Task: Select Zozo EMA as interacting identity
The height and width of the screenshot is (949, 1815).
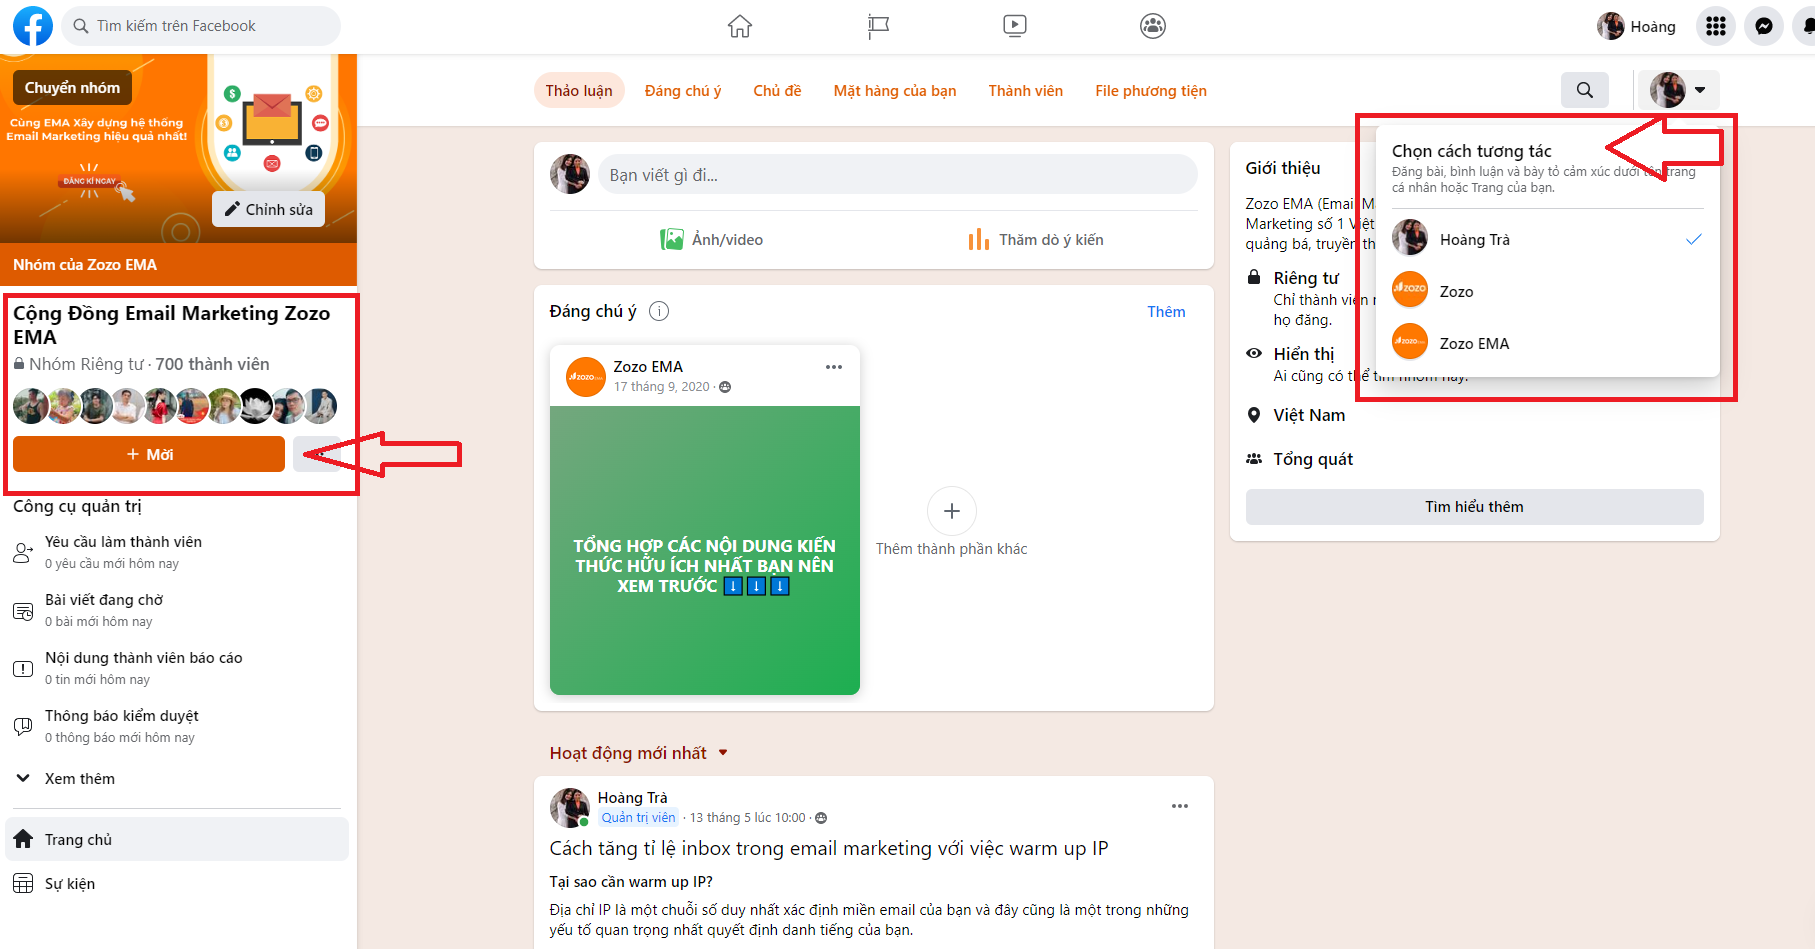Action: click(x=1547, y=343)
